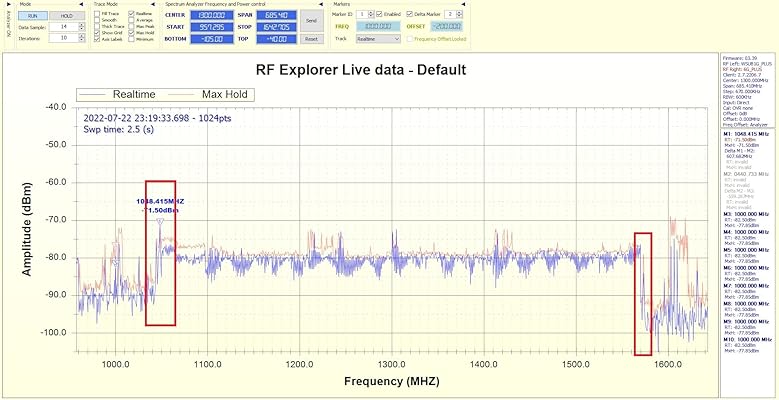Click the STOP frequency field

tap(276, 27)
